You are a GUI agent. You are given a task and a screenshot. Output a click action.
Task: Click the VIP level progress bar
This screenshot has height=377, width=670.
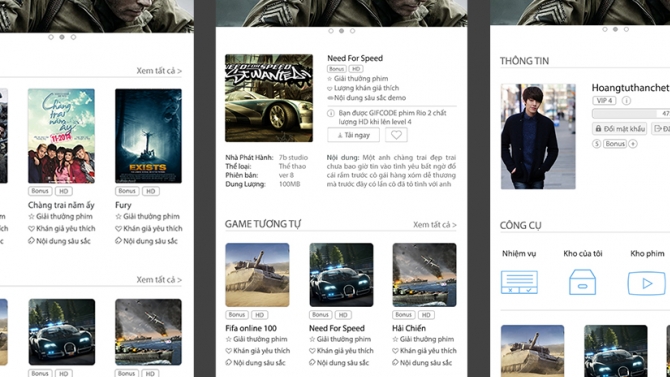pos(631,113)
